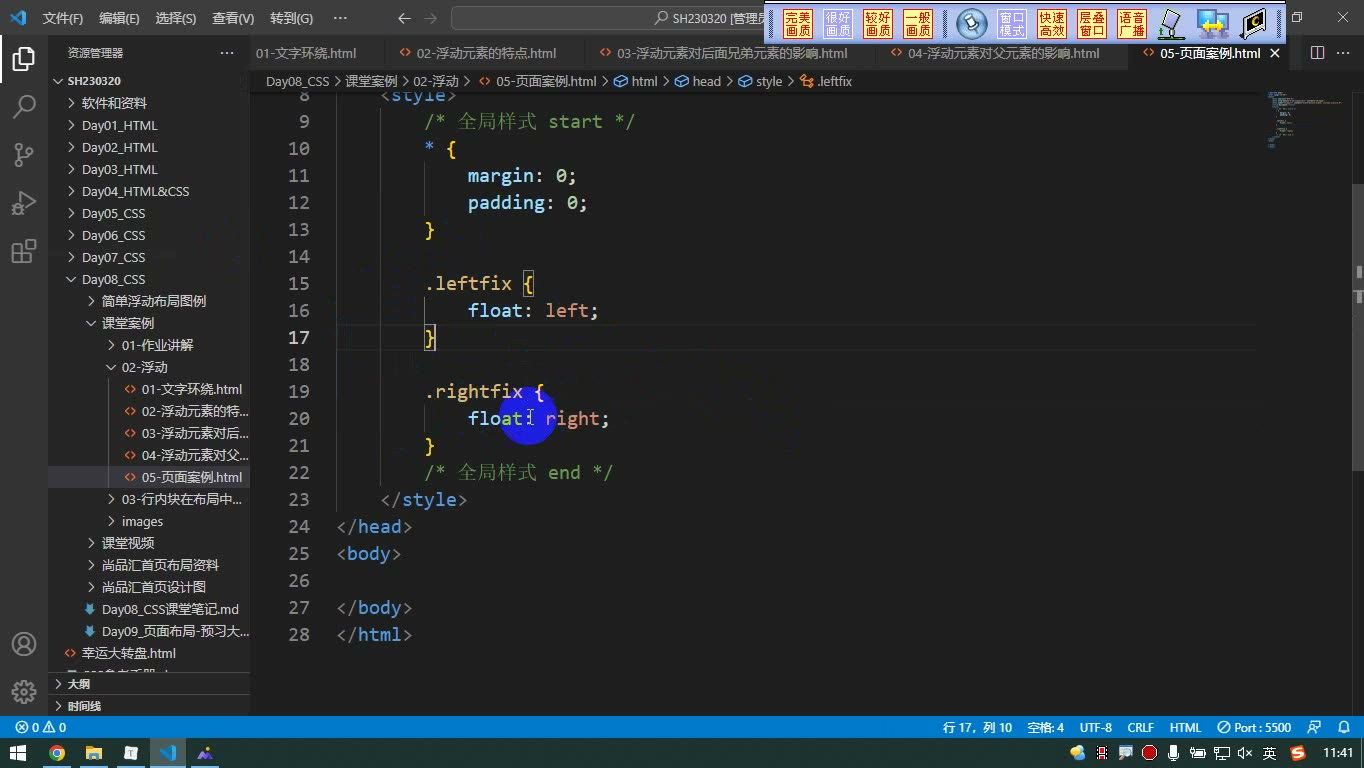The image size is (1364, 768).
Task: Open the 文件(F) menu
Action: 62,18
